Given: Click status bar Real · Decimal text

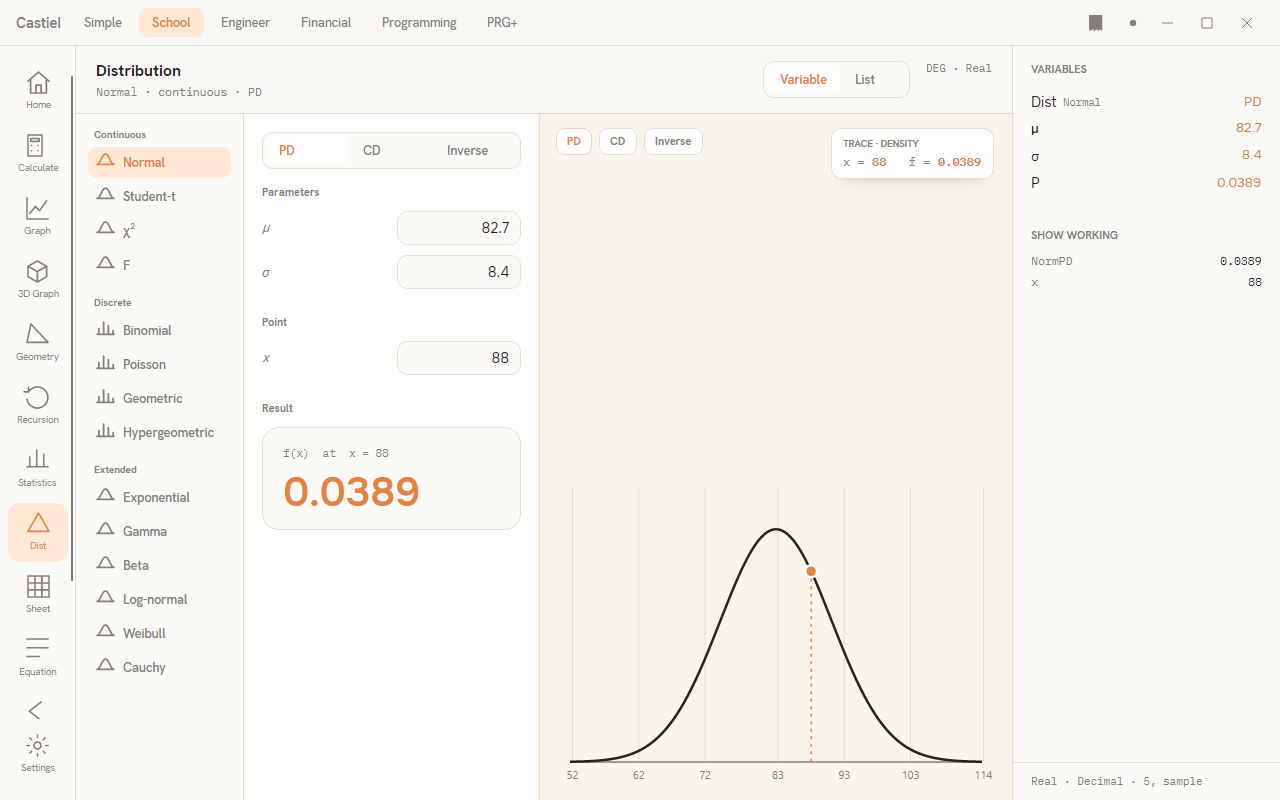Looking at the screenshot, I should click(1116, 781).
